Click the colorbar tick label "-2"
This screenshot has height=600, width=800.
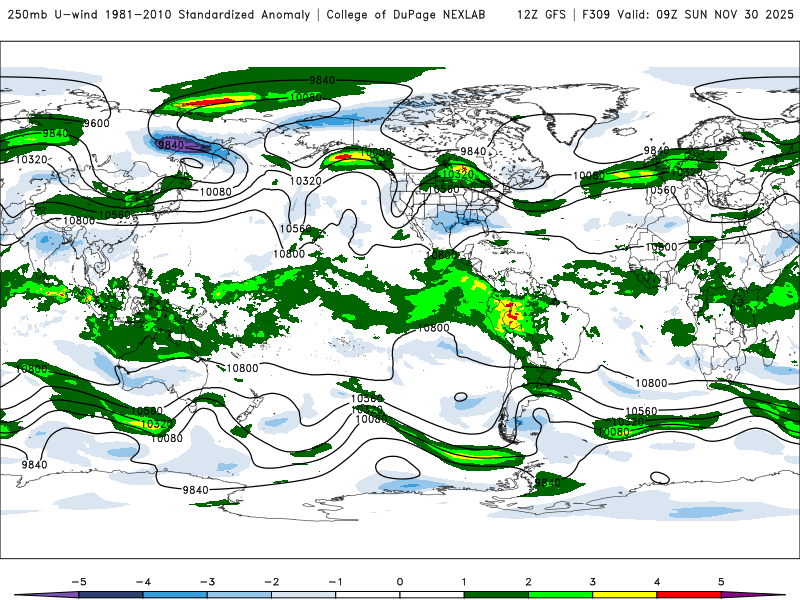click(271, 582)
